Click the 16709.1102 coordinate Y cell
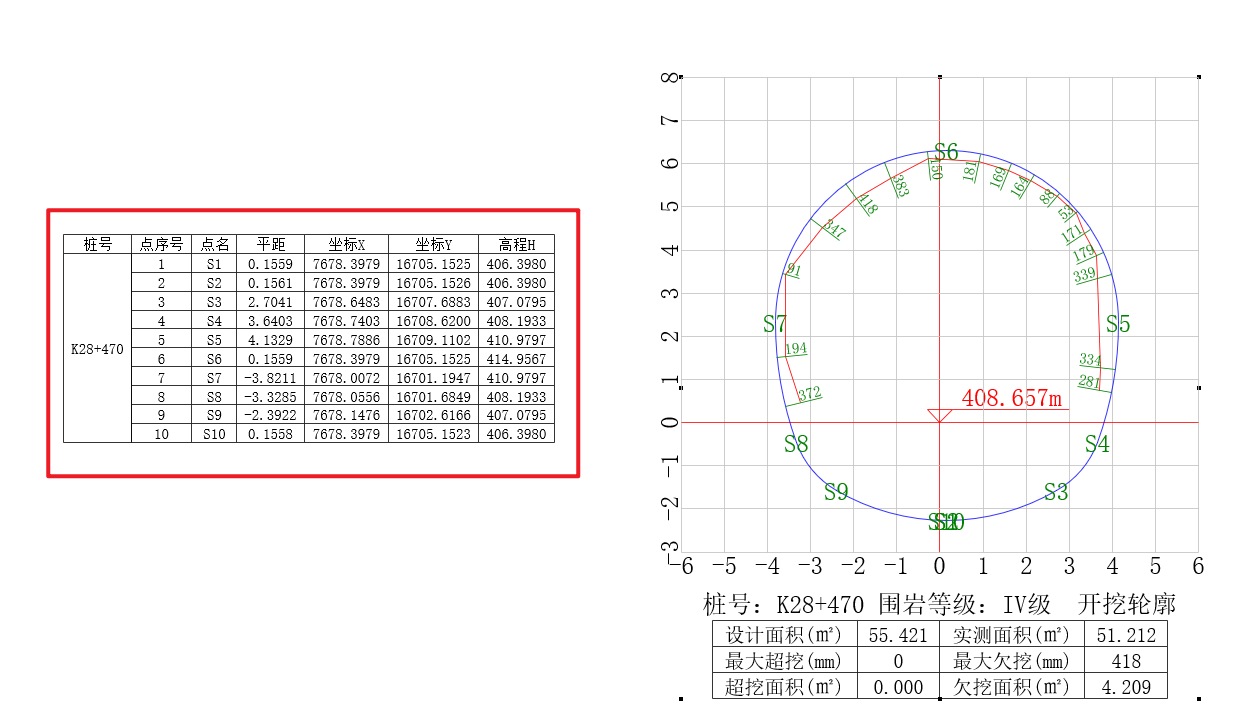This screenshot has width=1242, height=723. click(x=432, y=340)
